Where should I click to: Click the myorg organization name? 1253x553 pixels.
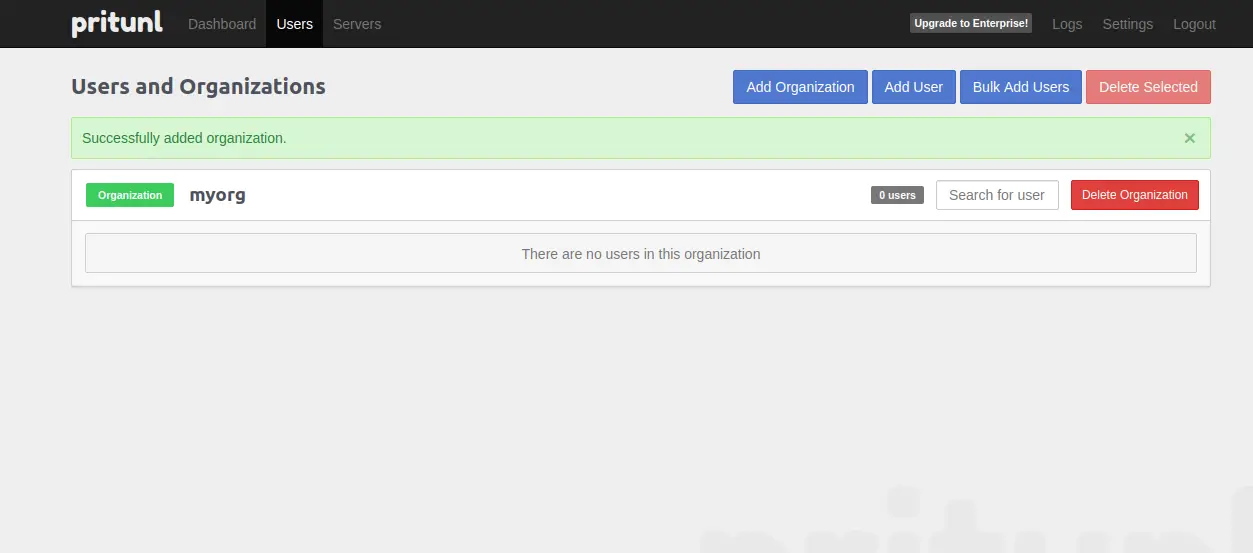tap(217, 195)
